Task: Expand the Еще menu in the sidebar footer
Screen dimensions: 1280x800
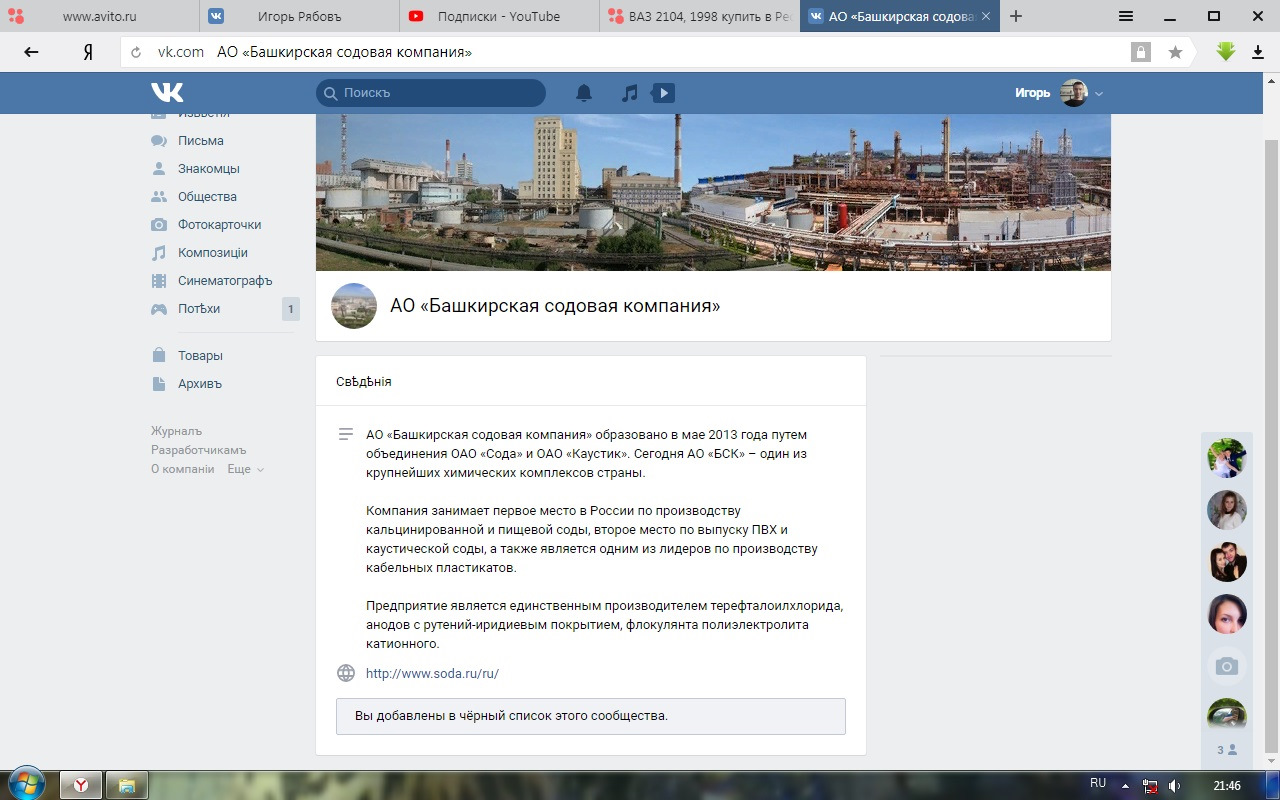Action: tap(245, 469)
